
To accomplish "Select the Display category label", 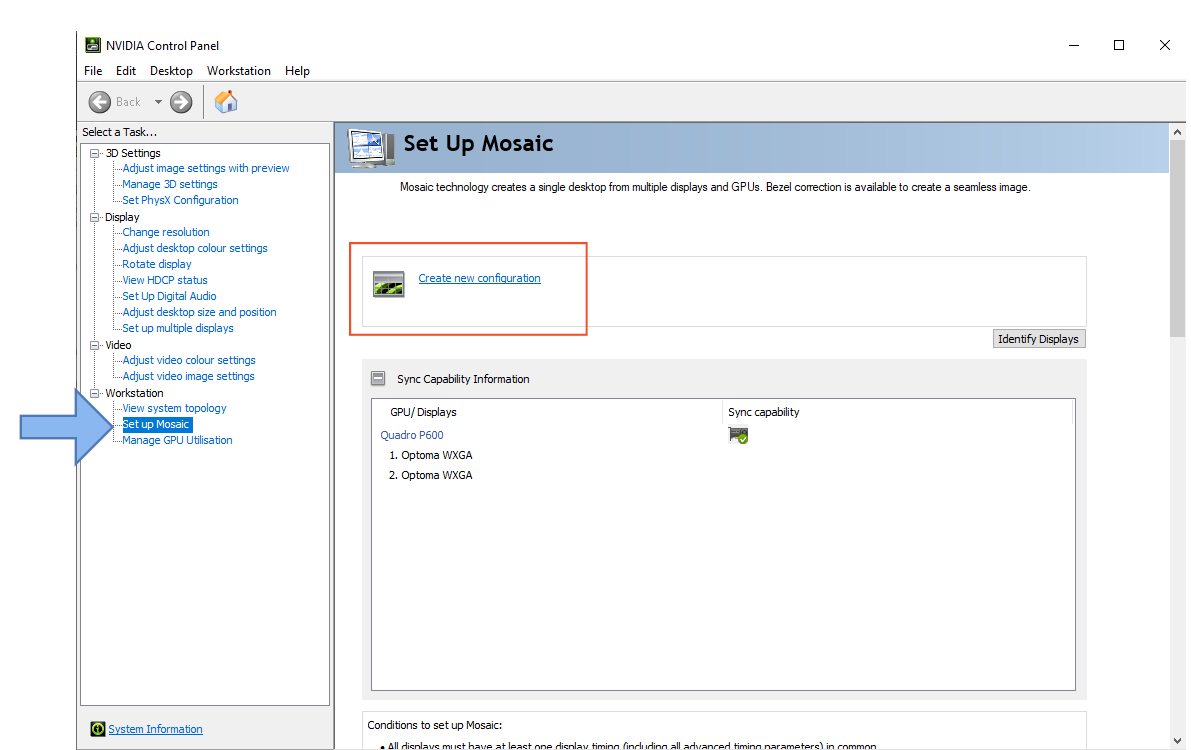I will pos(122,217).
